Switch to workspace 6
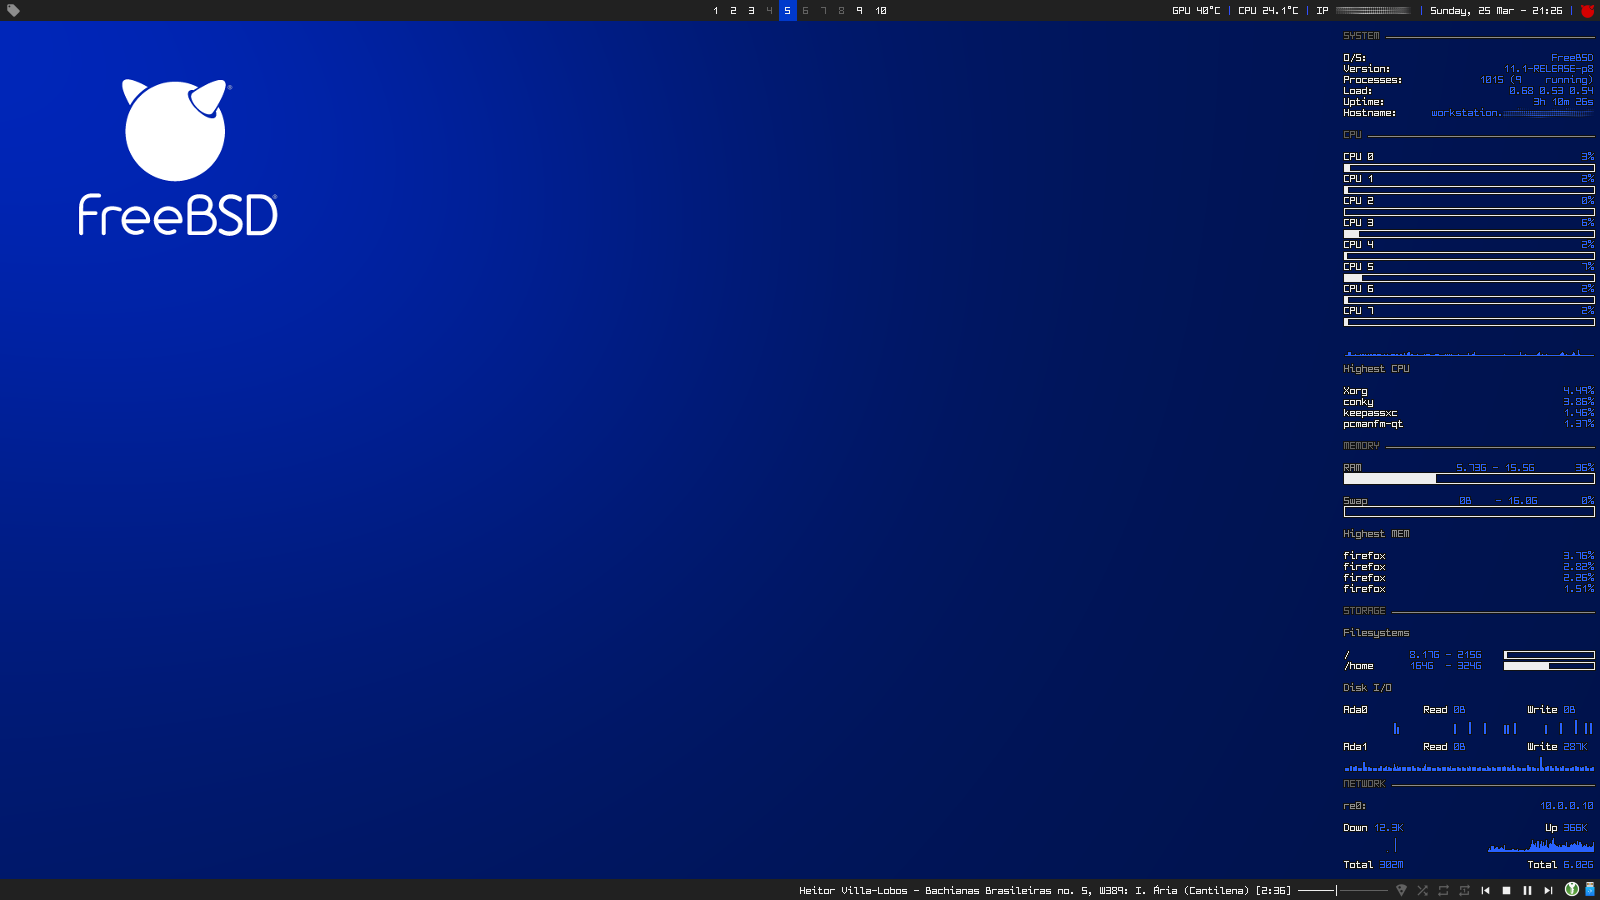The image size is (1600, 900). pyautogui.click(x=805, y=10)
